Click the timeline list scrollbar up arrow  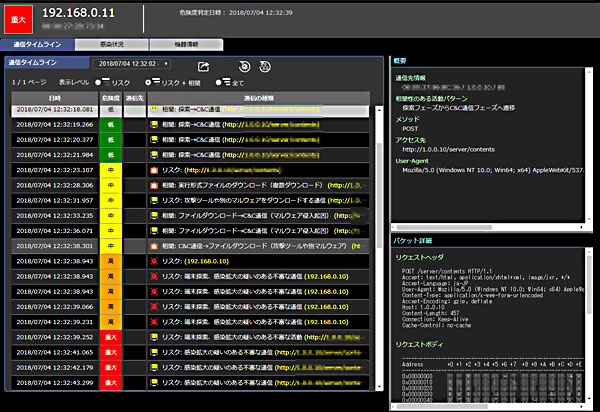[379, 110]
